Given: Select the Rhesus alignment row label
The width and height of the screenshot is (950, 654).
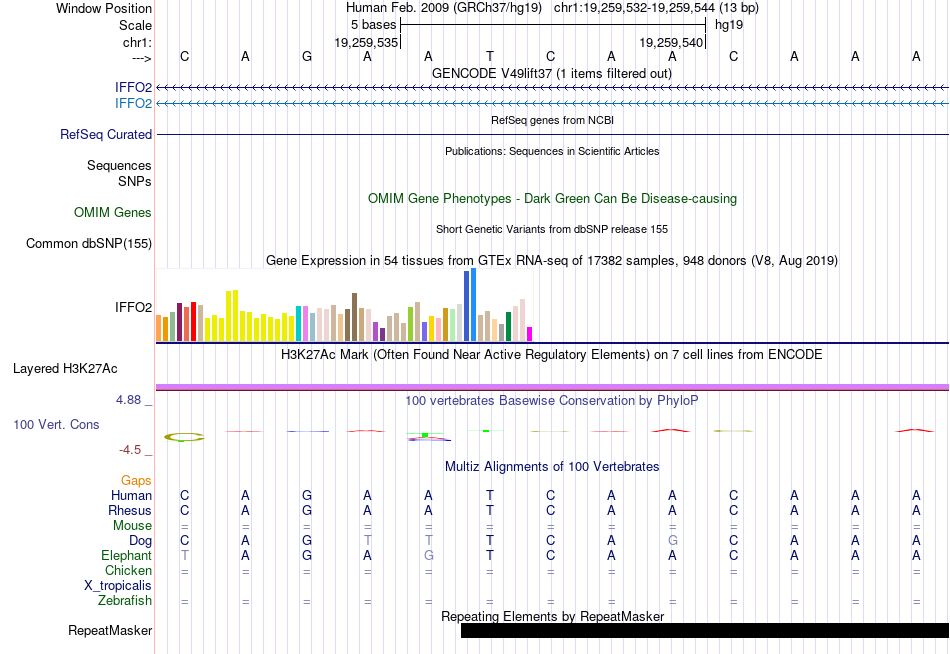Looking at the screenshot, I should coord(130,510).
